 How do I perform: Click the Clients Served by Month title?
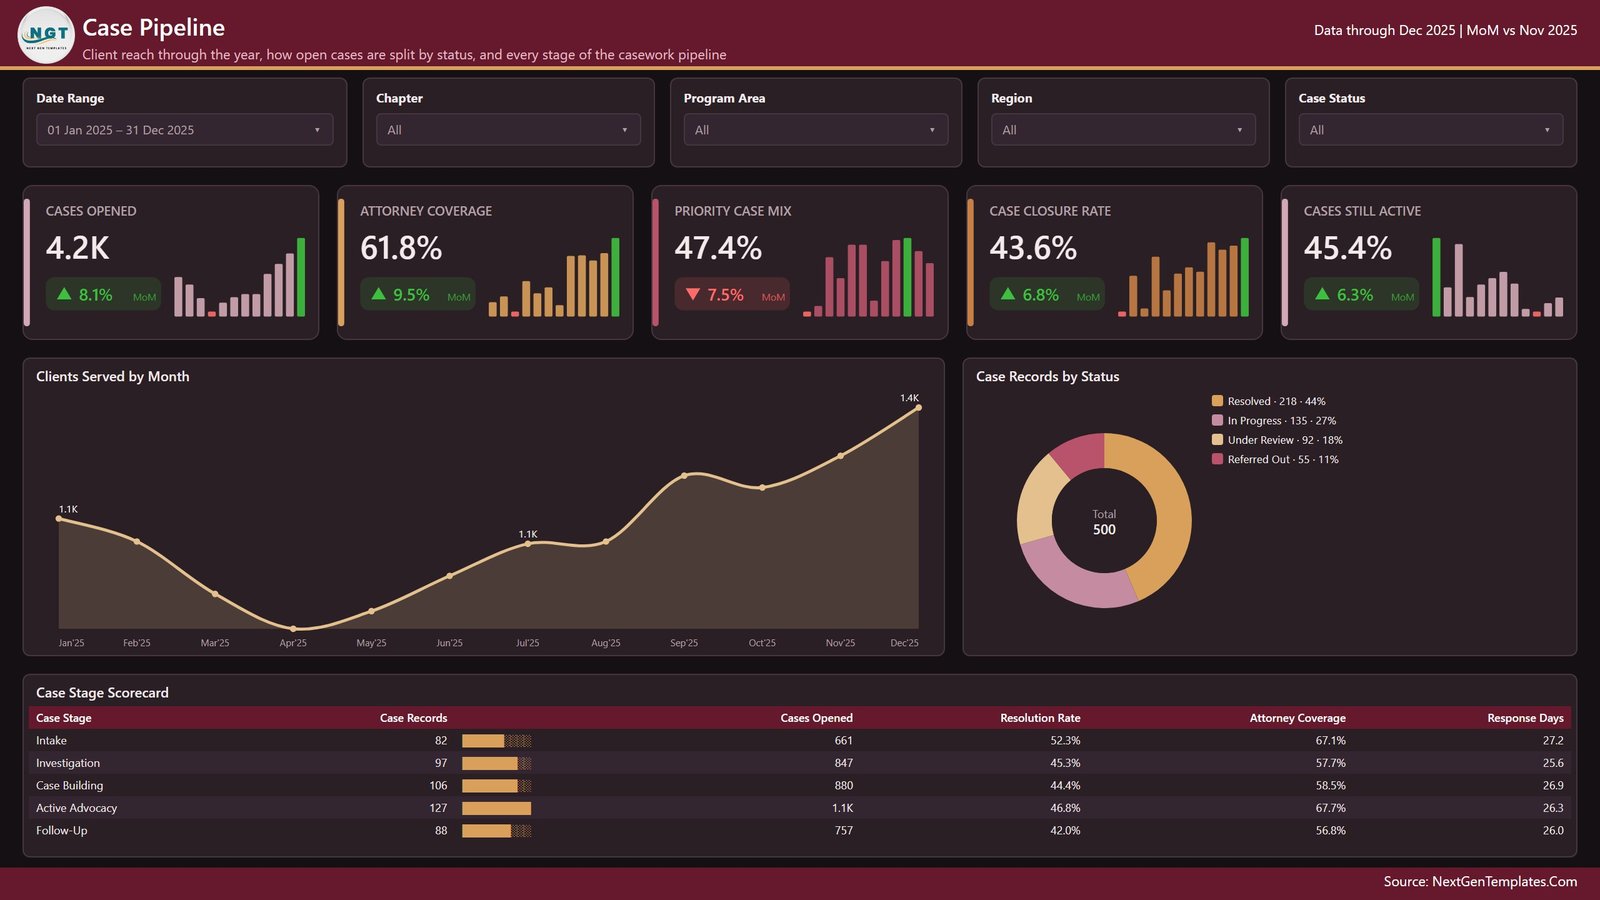(x=113, y=376)
